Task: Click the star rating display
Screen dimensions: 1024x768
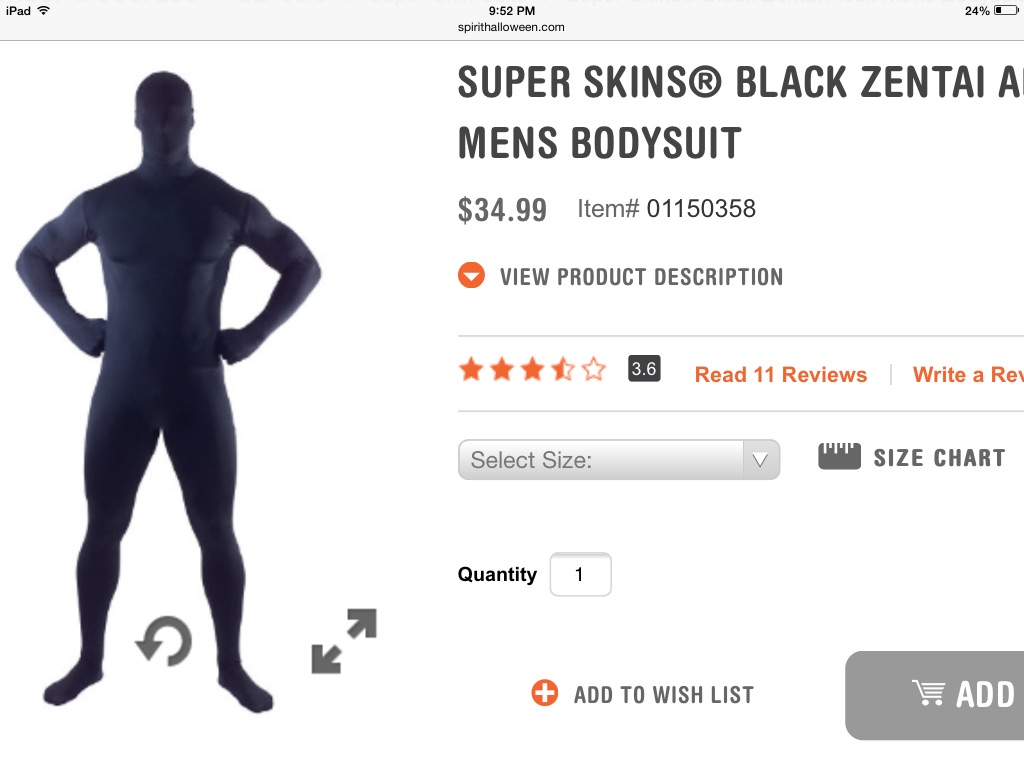Action: (532, 370)
